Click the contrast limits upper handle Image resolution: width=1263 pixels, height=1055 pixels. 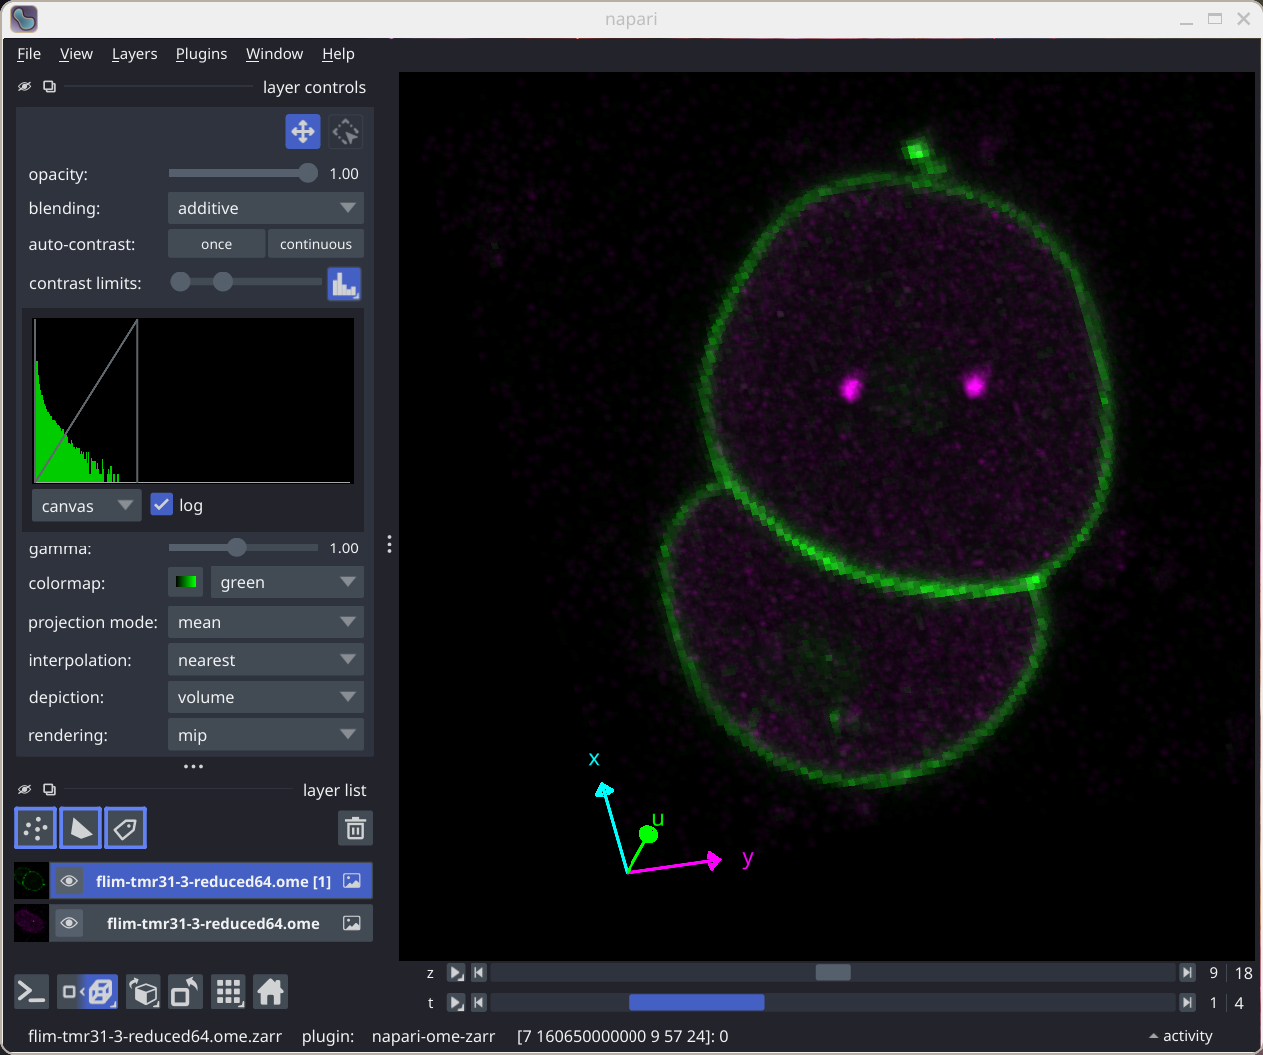coord(223,282)
